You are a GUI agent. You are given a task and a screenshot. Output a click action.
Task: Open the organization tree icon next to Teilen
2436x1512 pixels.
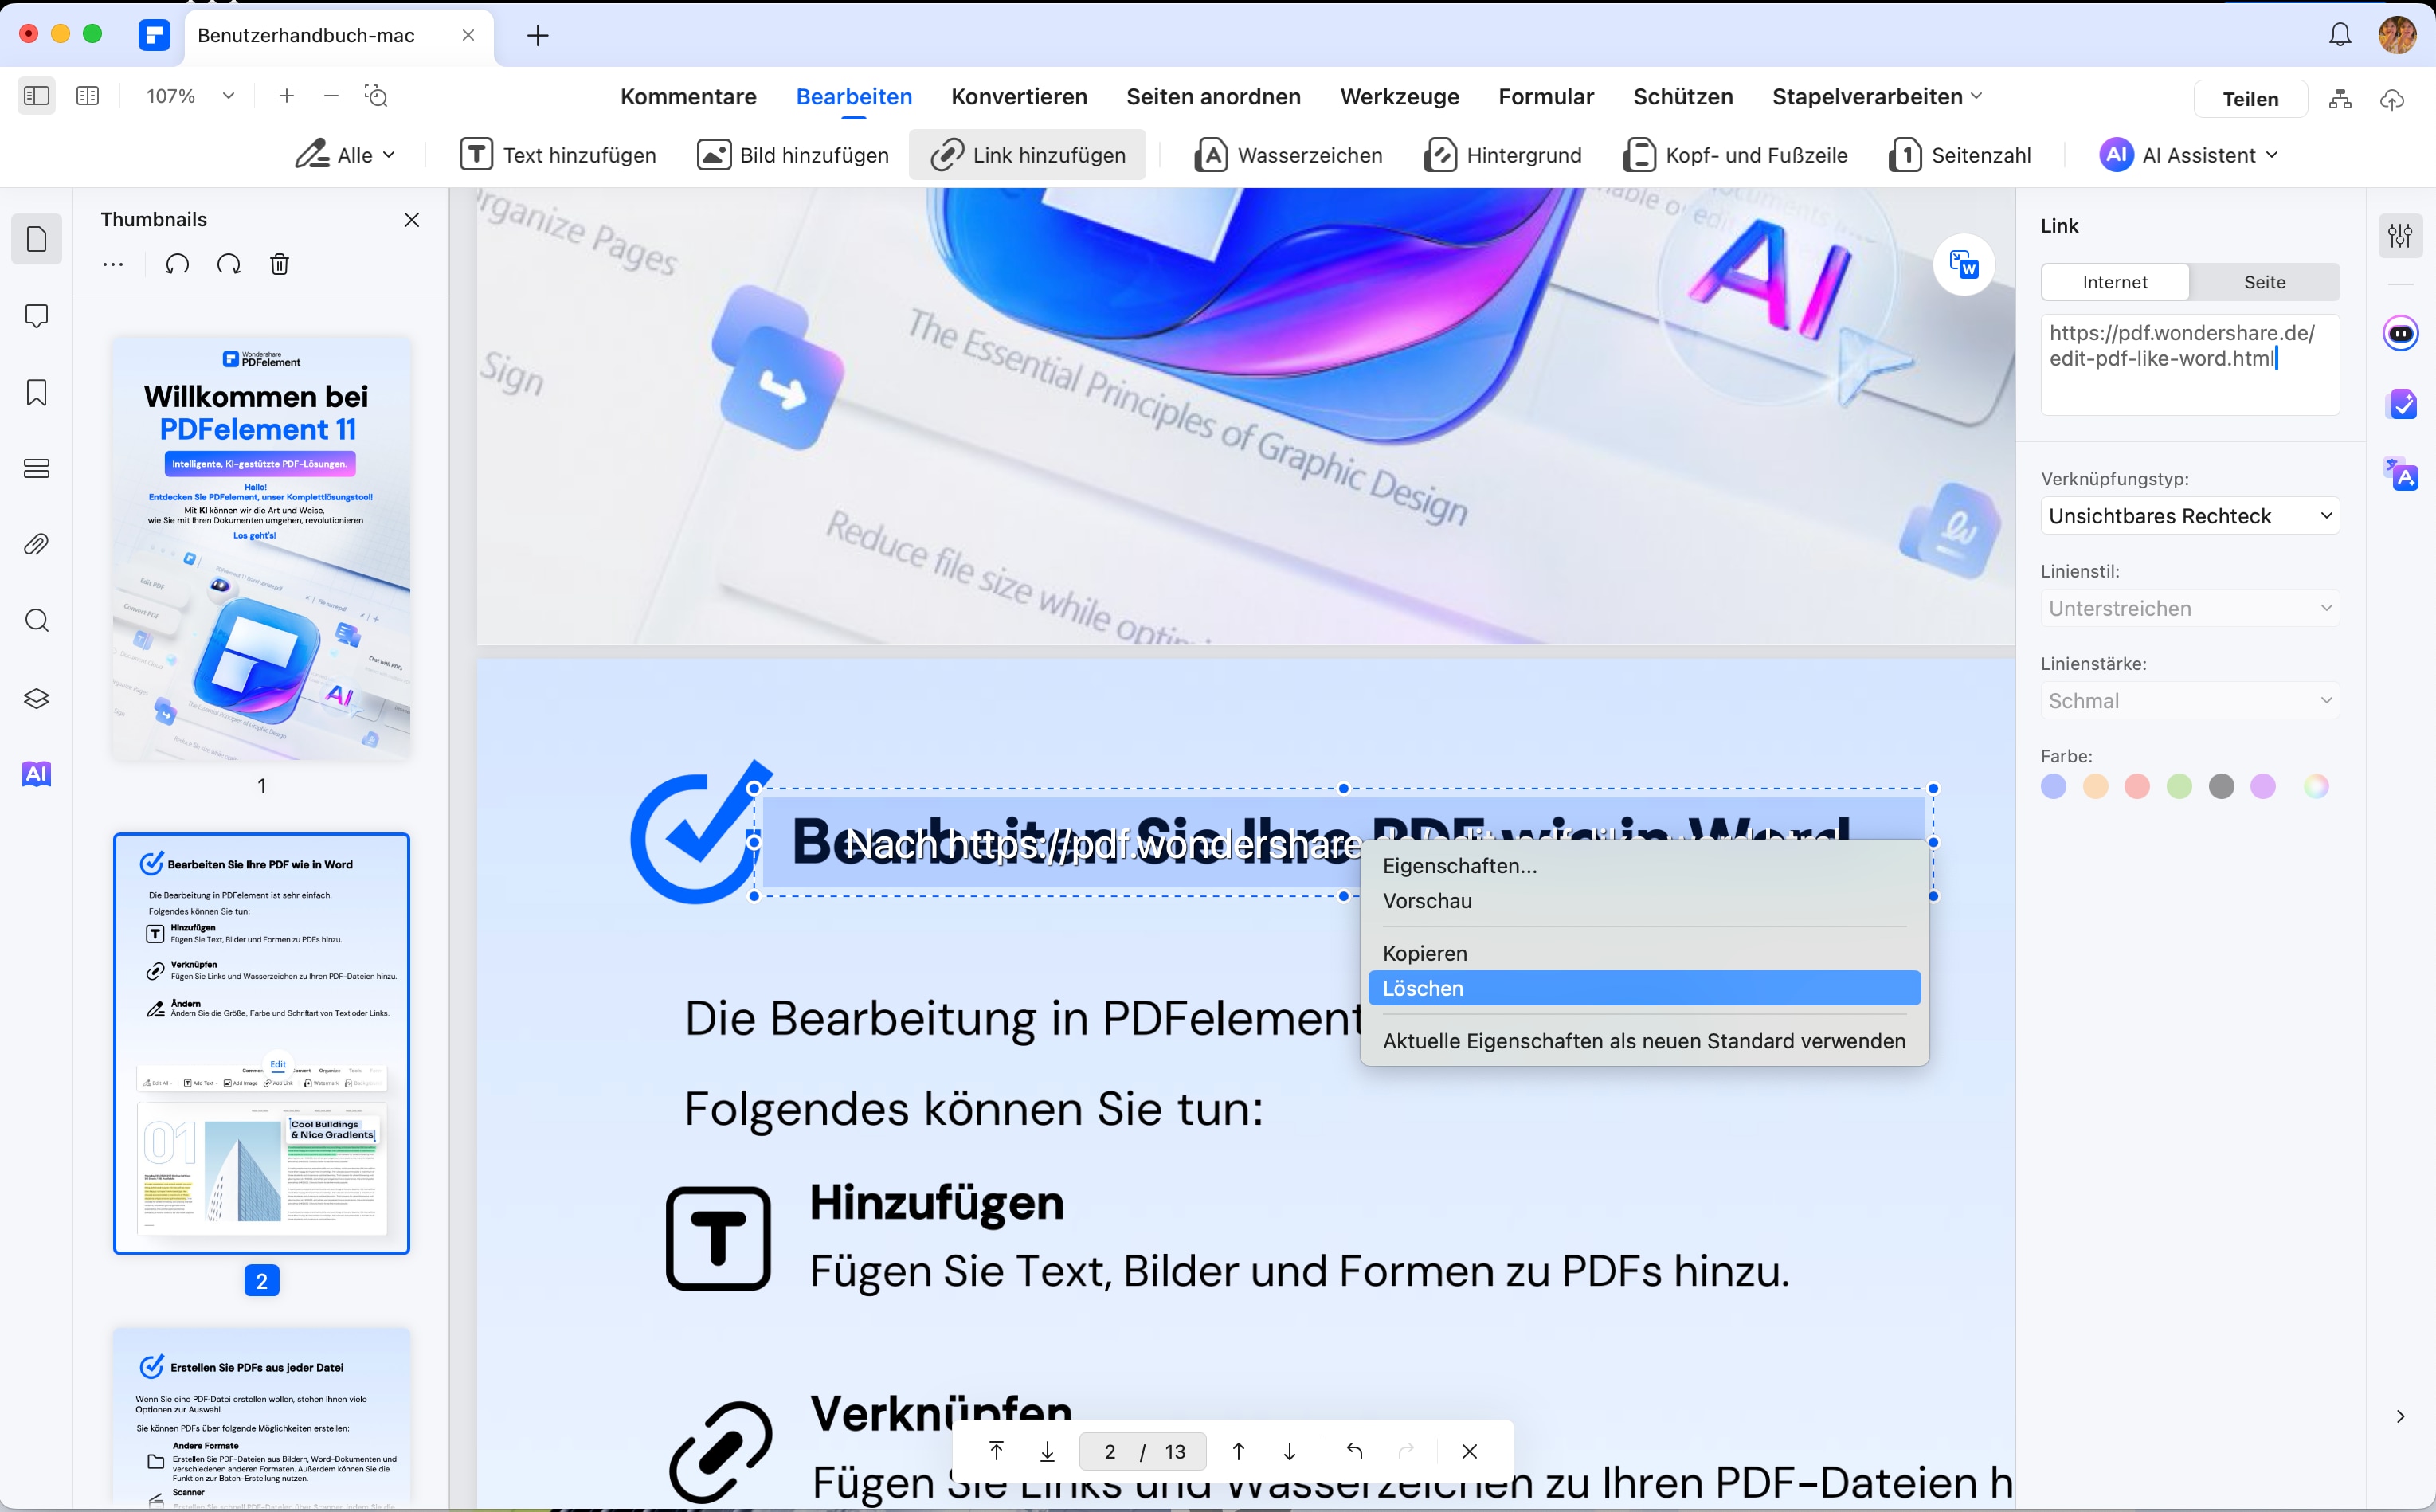(2340, 99)
